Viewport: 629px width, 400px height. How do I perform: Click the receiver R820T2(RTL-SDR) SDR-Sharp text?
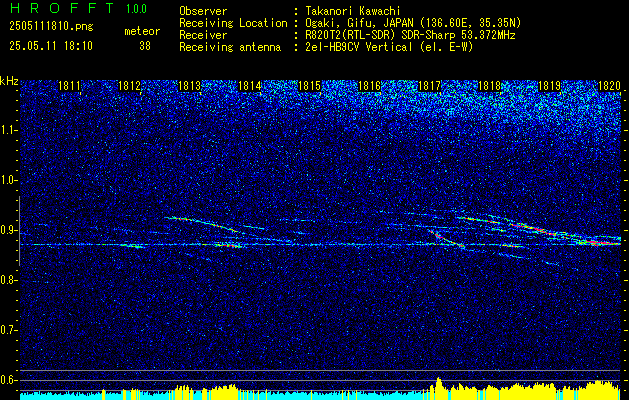pyautogui.click(x=410, y=35)
